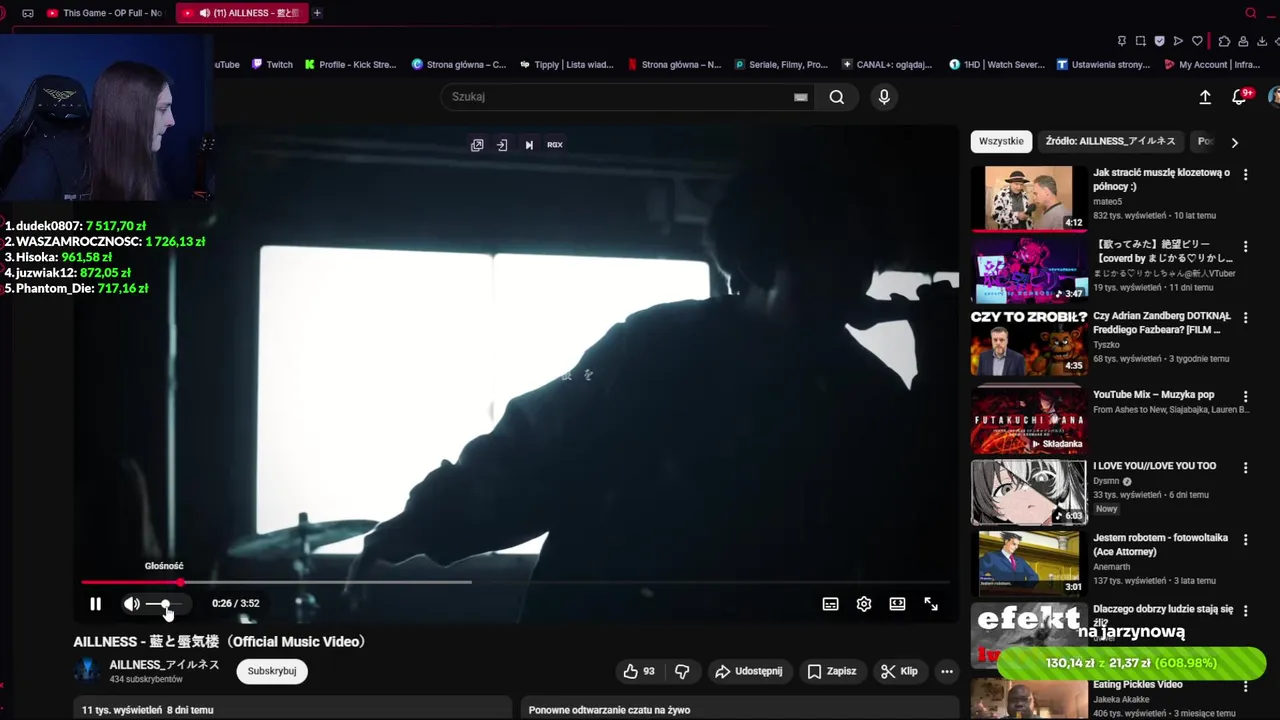Open options menu for Jestem robotem video

[x=1245, y=539]
